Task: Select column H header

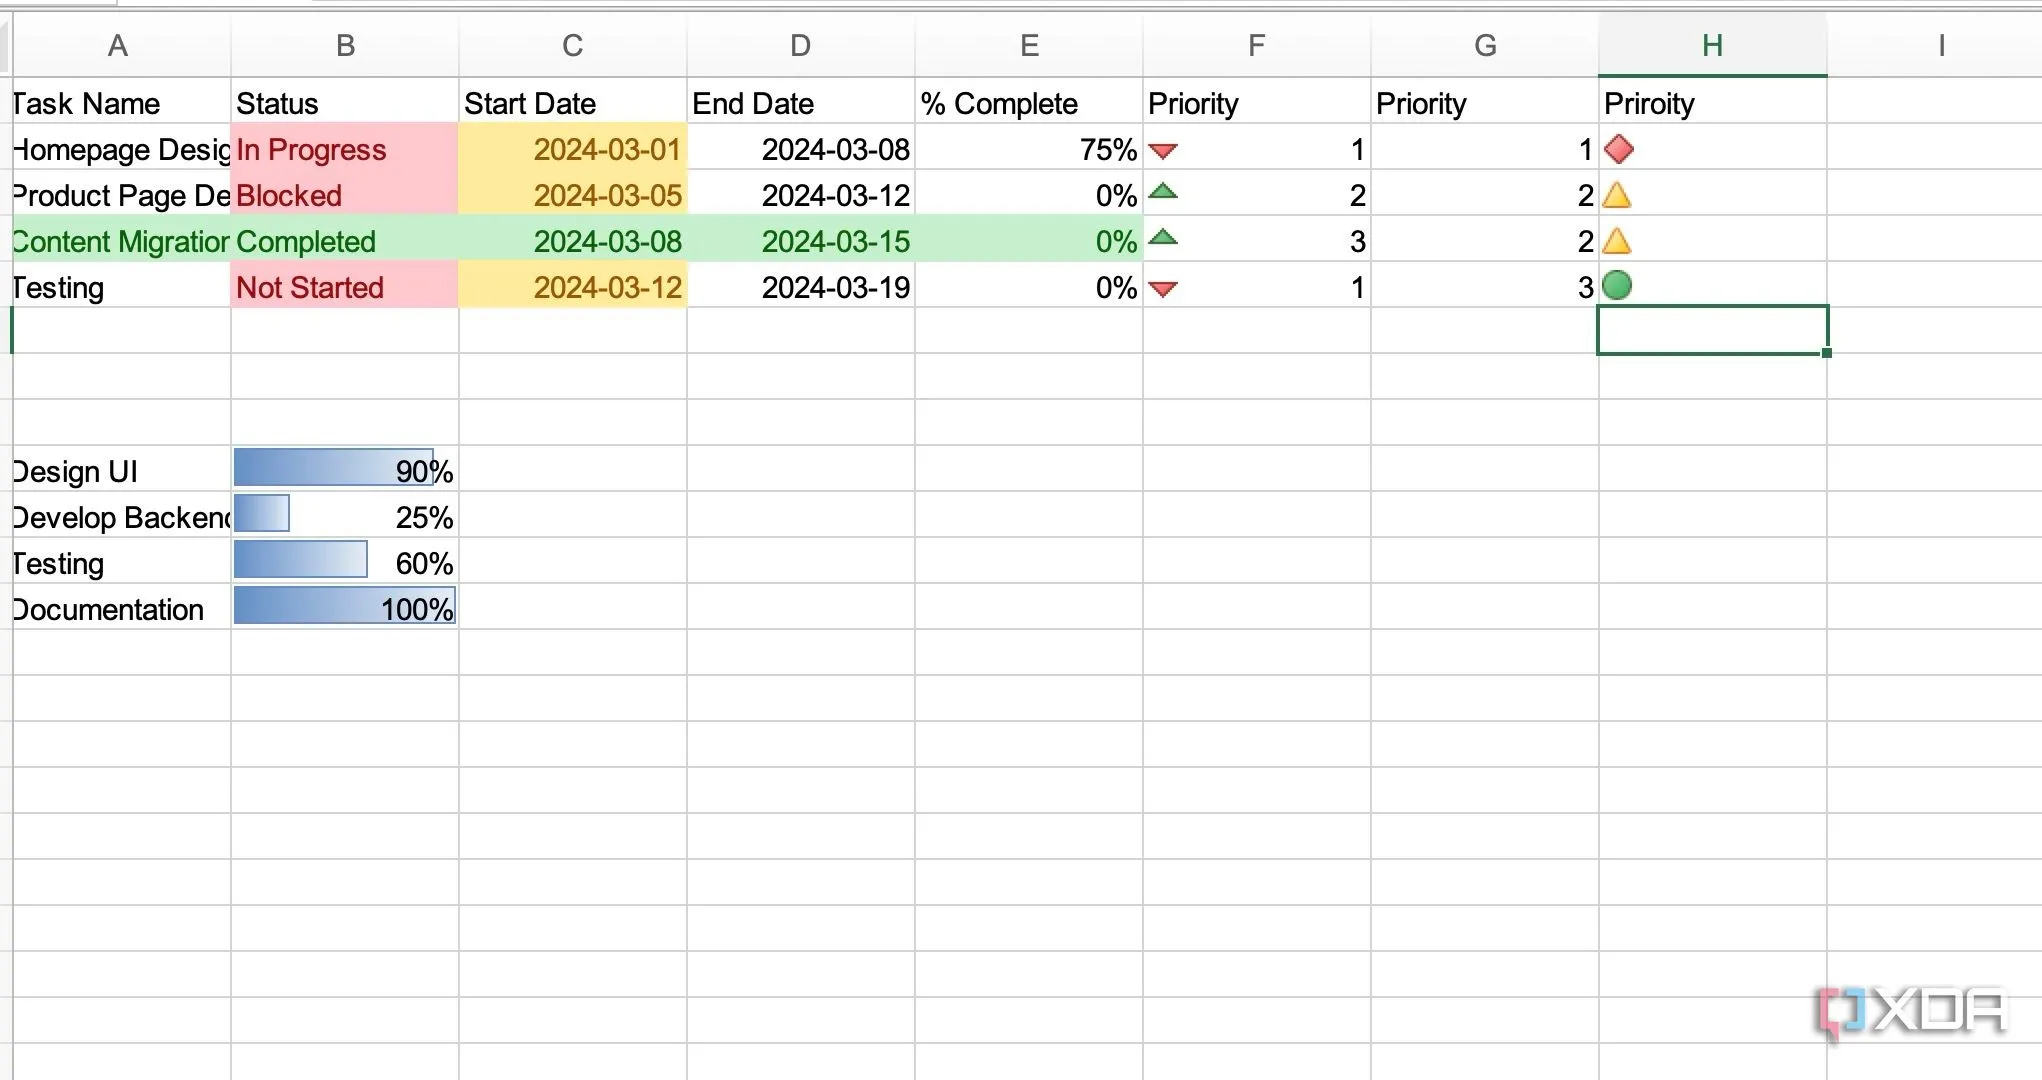Action: pyautogui.click(x=1712, y=45)
